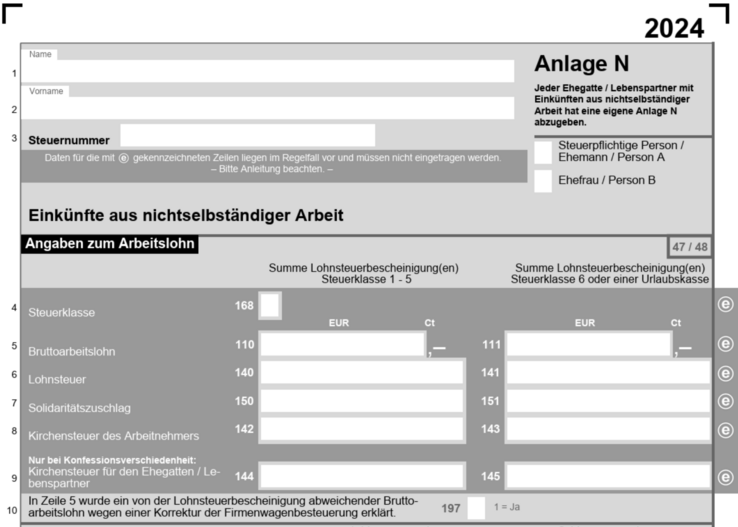Click the e-data icon on line 9 row

click(x=726, y=477)
